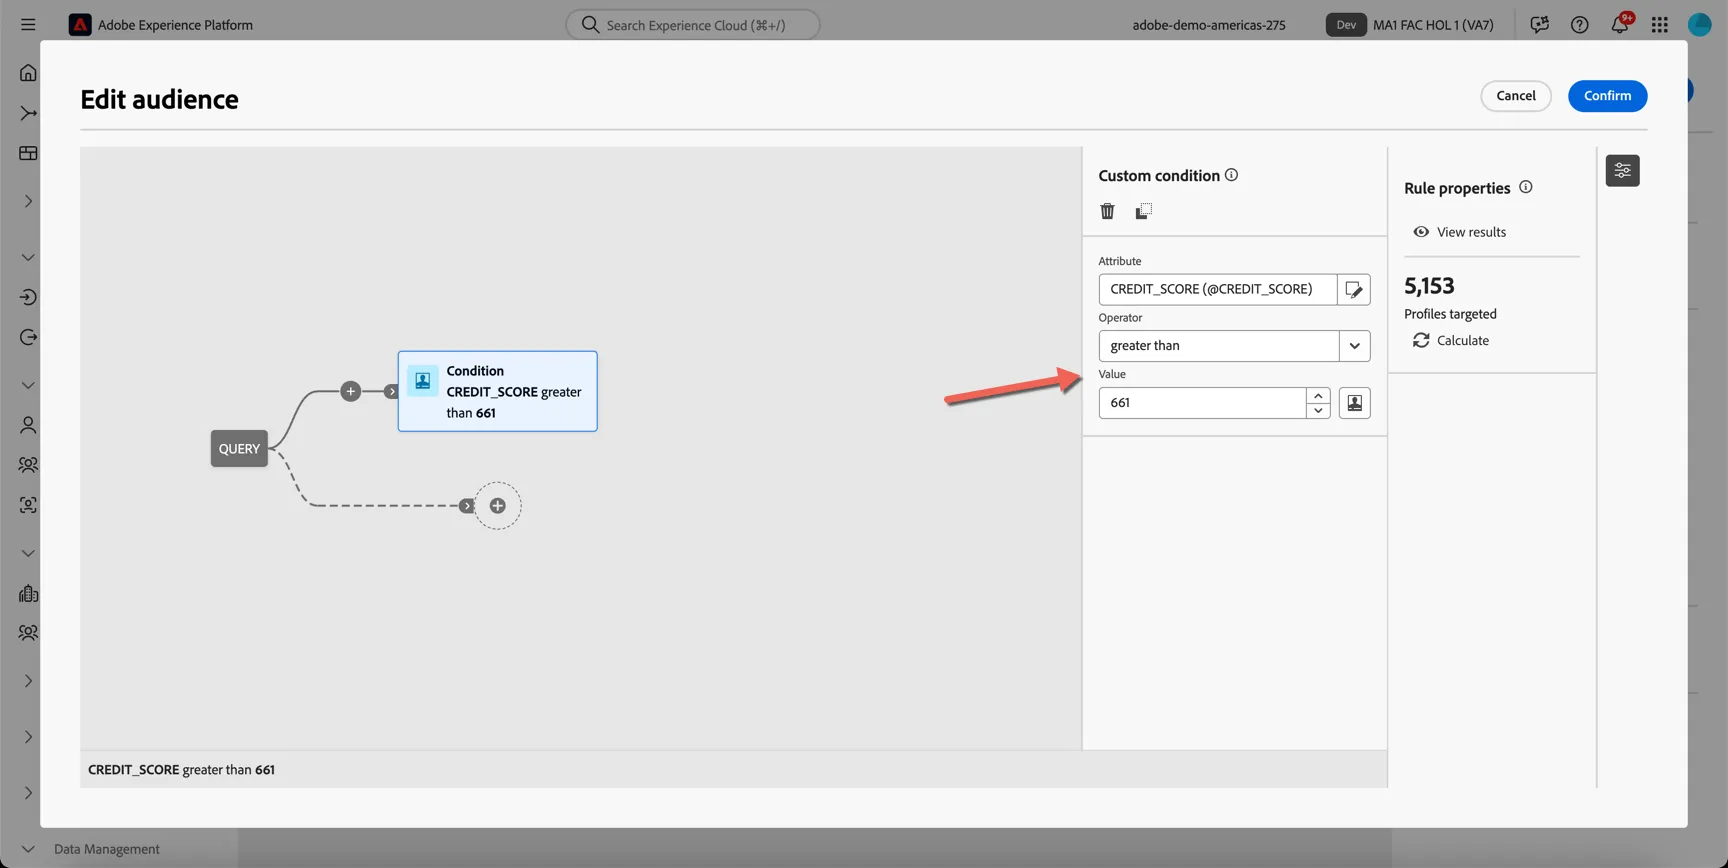Open the MA1 FAC HOL 1 sandbox switcher
1728x868 pixels.
[1409, 25]
